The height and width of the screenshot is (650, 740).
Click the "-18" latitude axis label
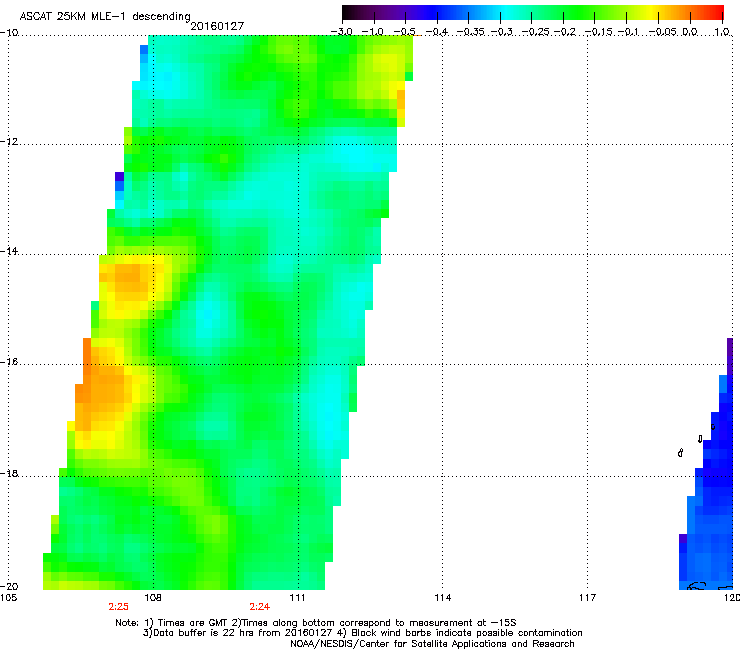[9, 473]
